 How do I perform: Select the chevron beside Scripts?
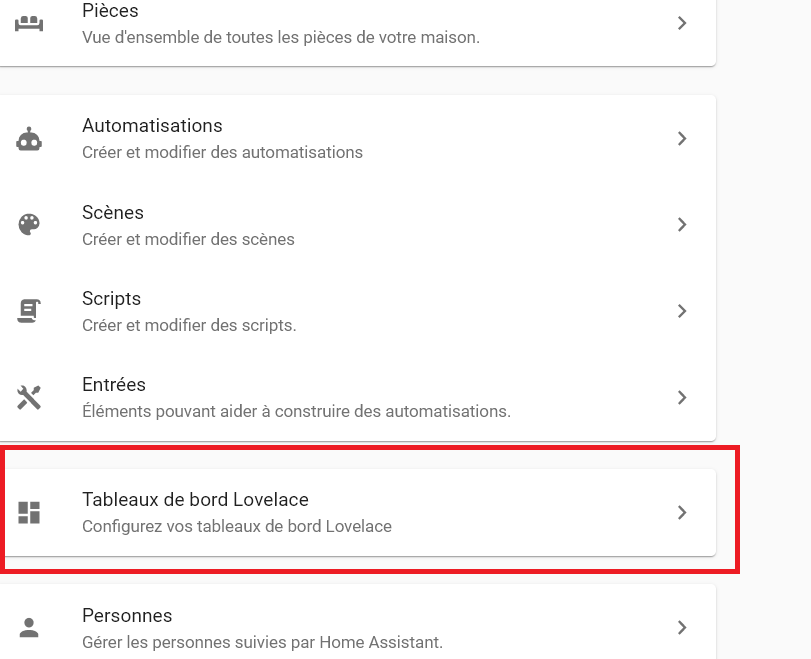click(682, 311)
